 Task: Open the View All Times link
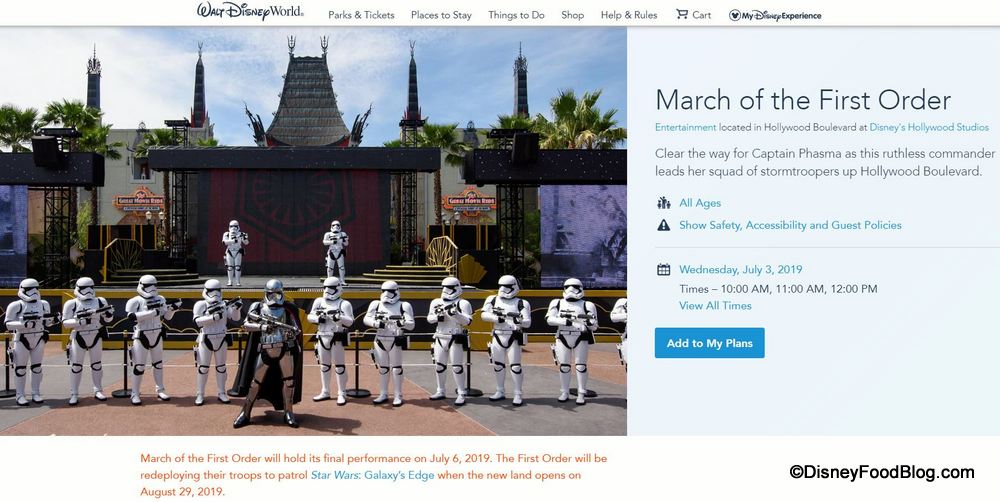(x=715, y=306)
